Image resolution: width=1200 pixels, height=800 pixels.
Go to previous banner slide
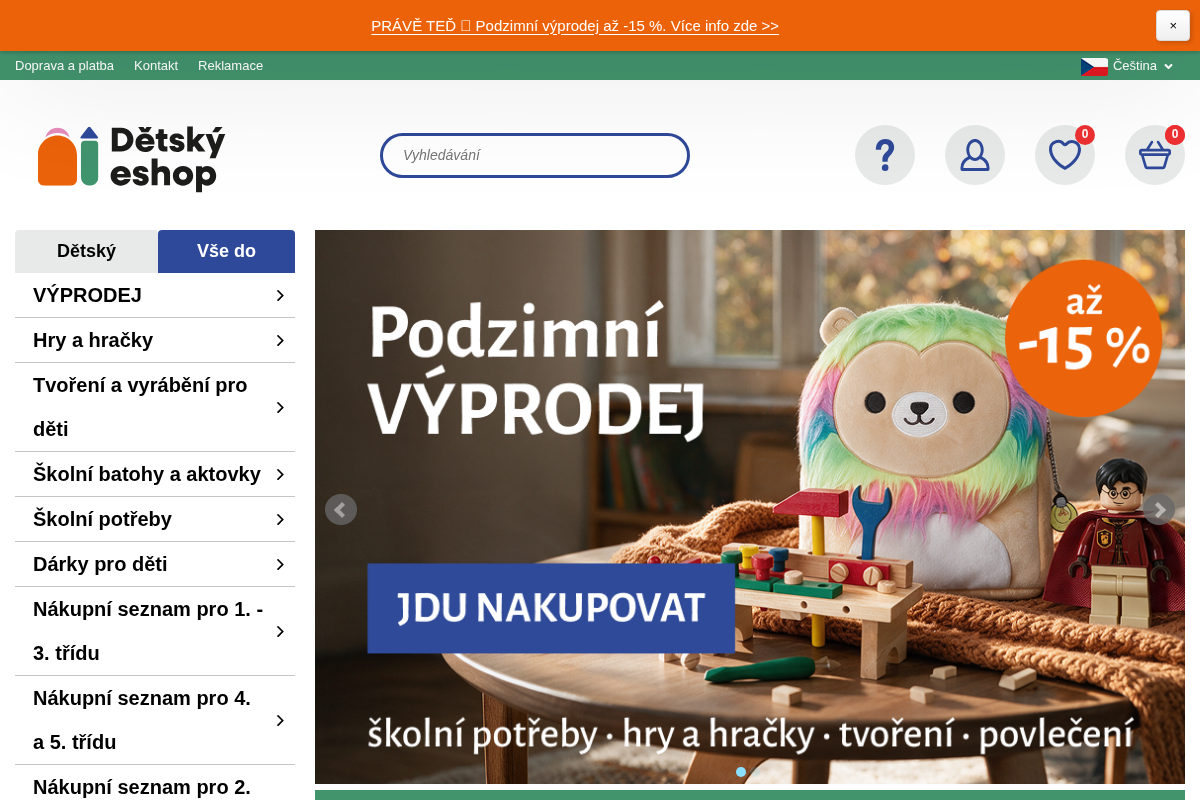(341, 510)
